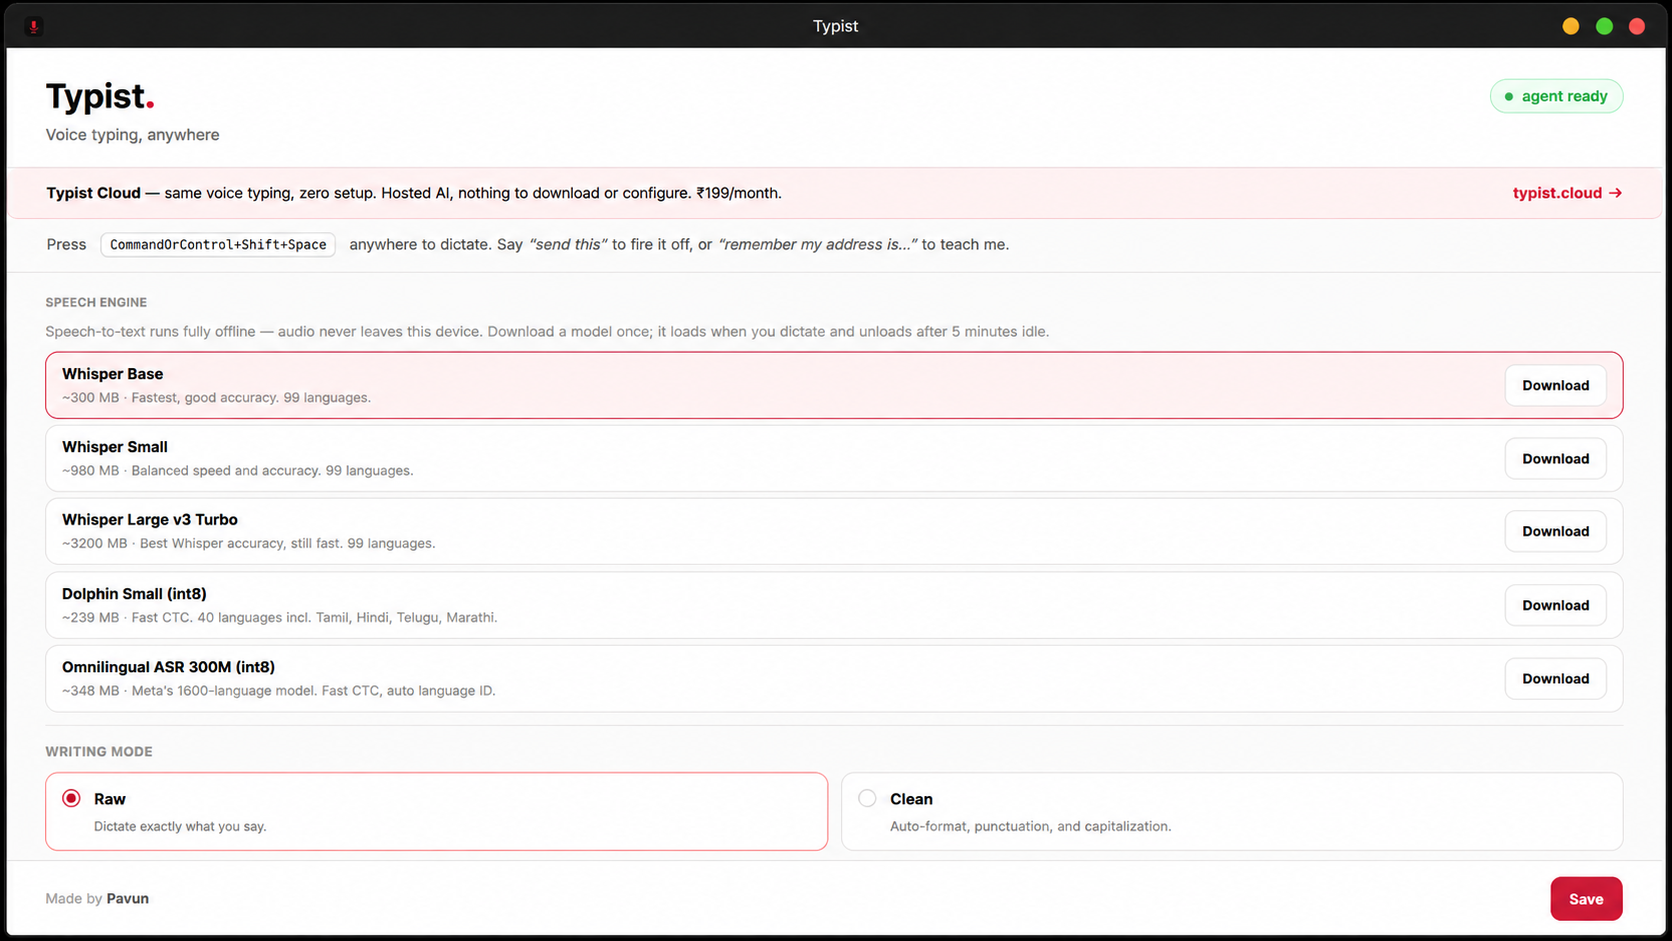
Task: Download the Dolphin Small (int8) model
Action: tap(1555, 605)
